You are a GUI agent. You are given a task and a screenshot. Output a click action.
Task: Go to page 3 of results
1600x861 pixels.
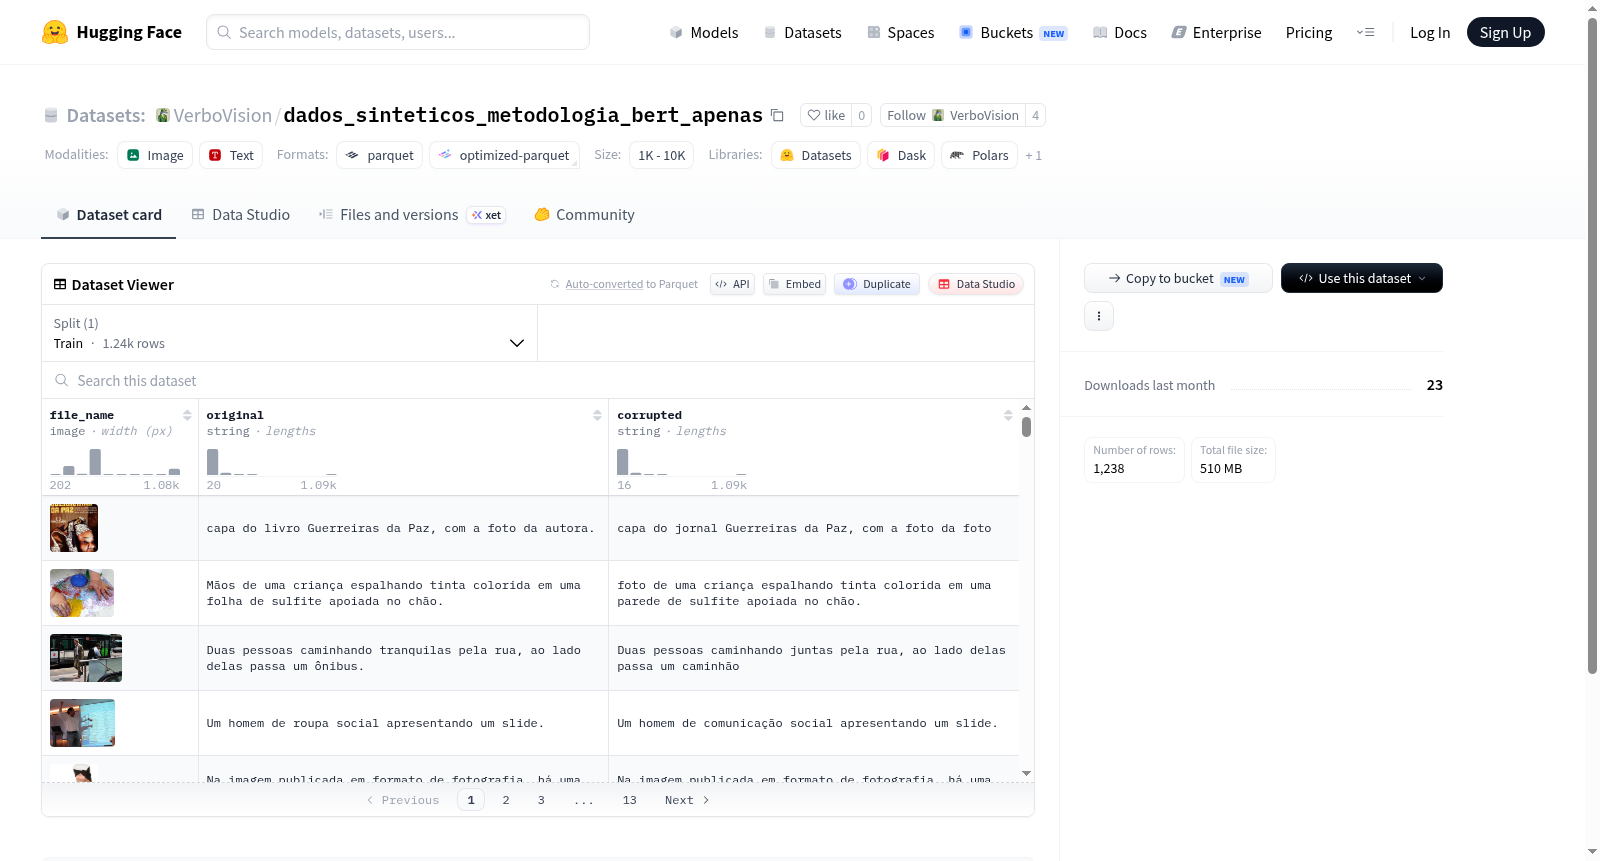click(x=541, y=800)
